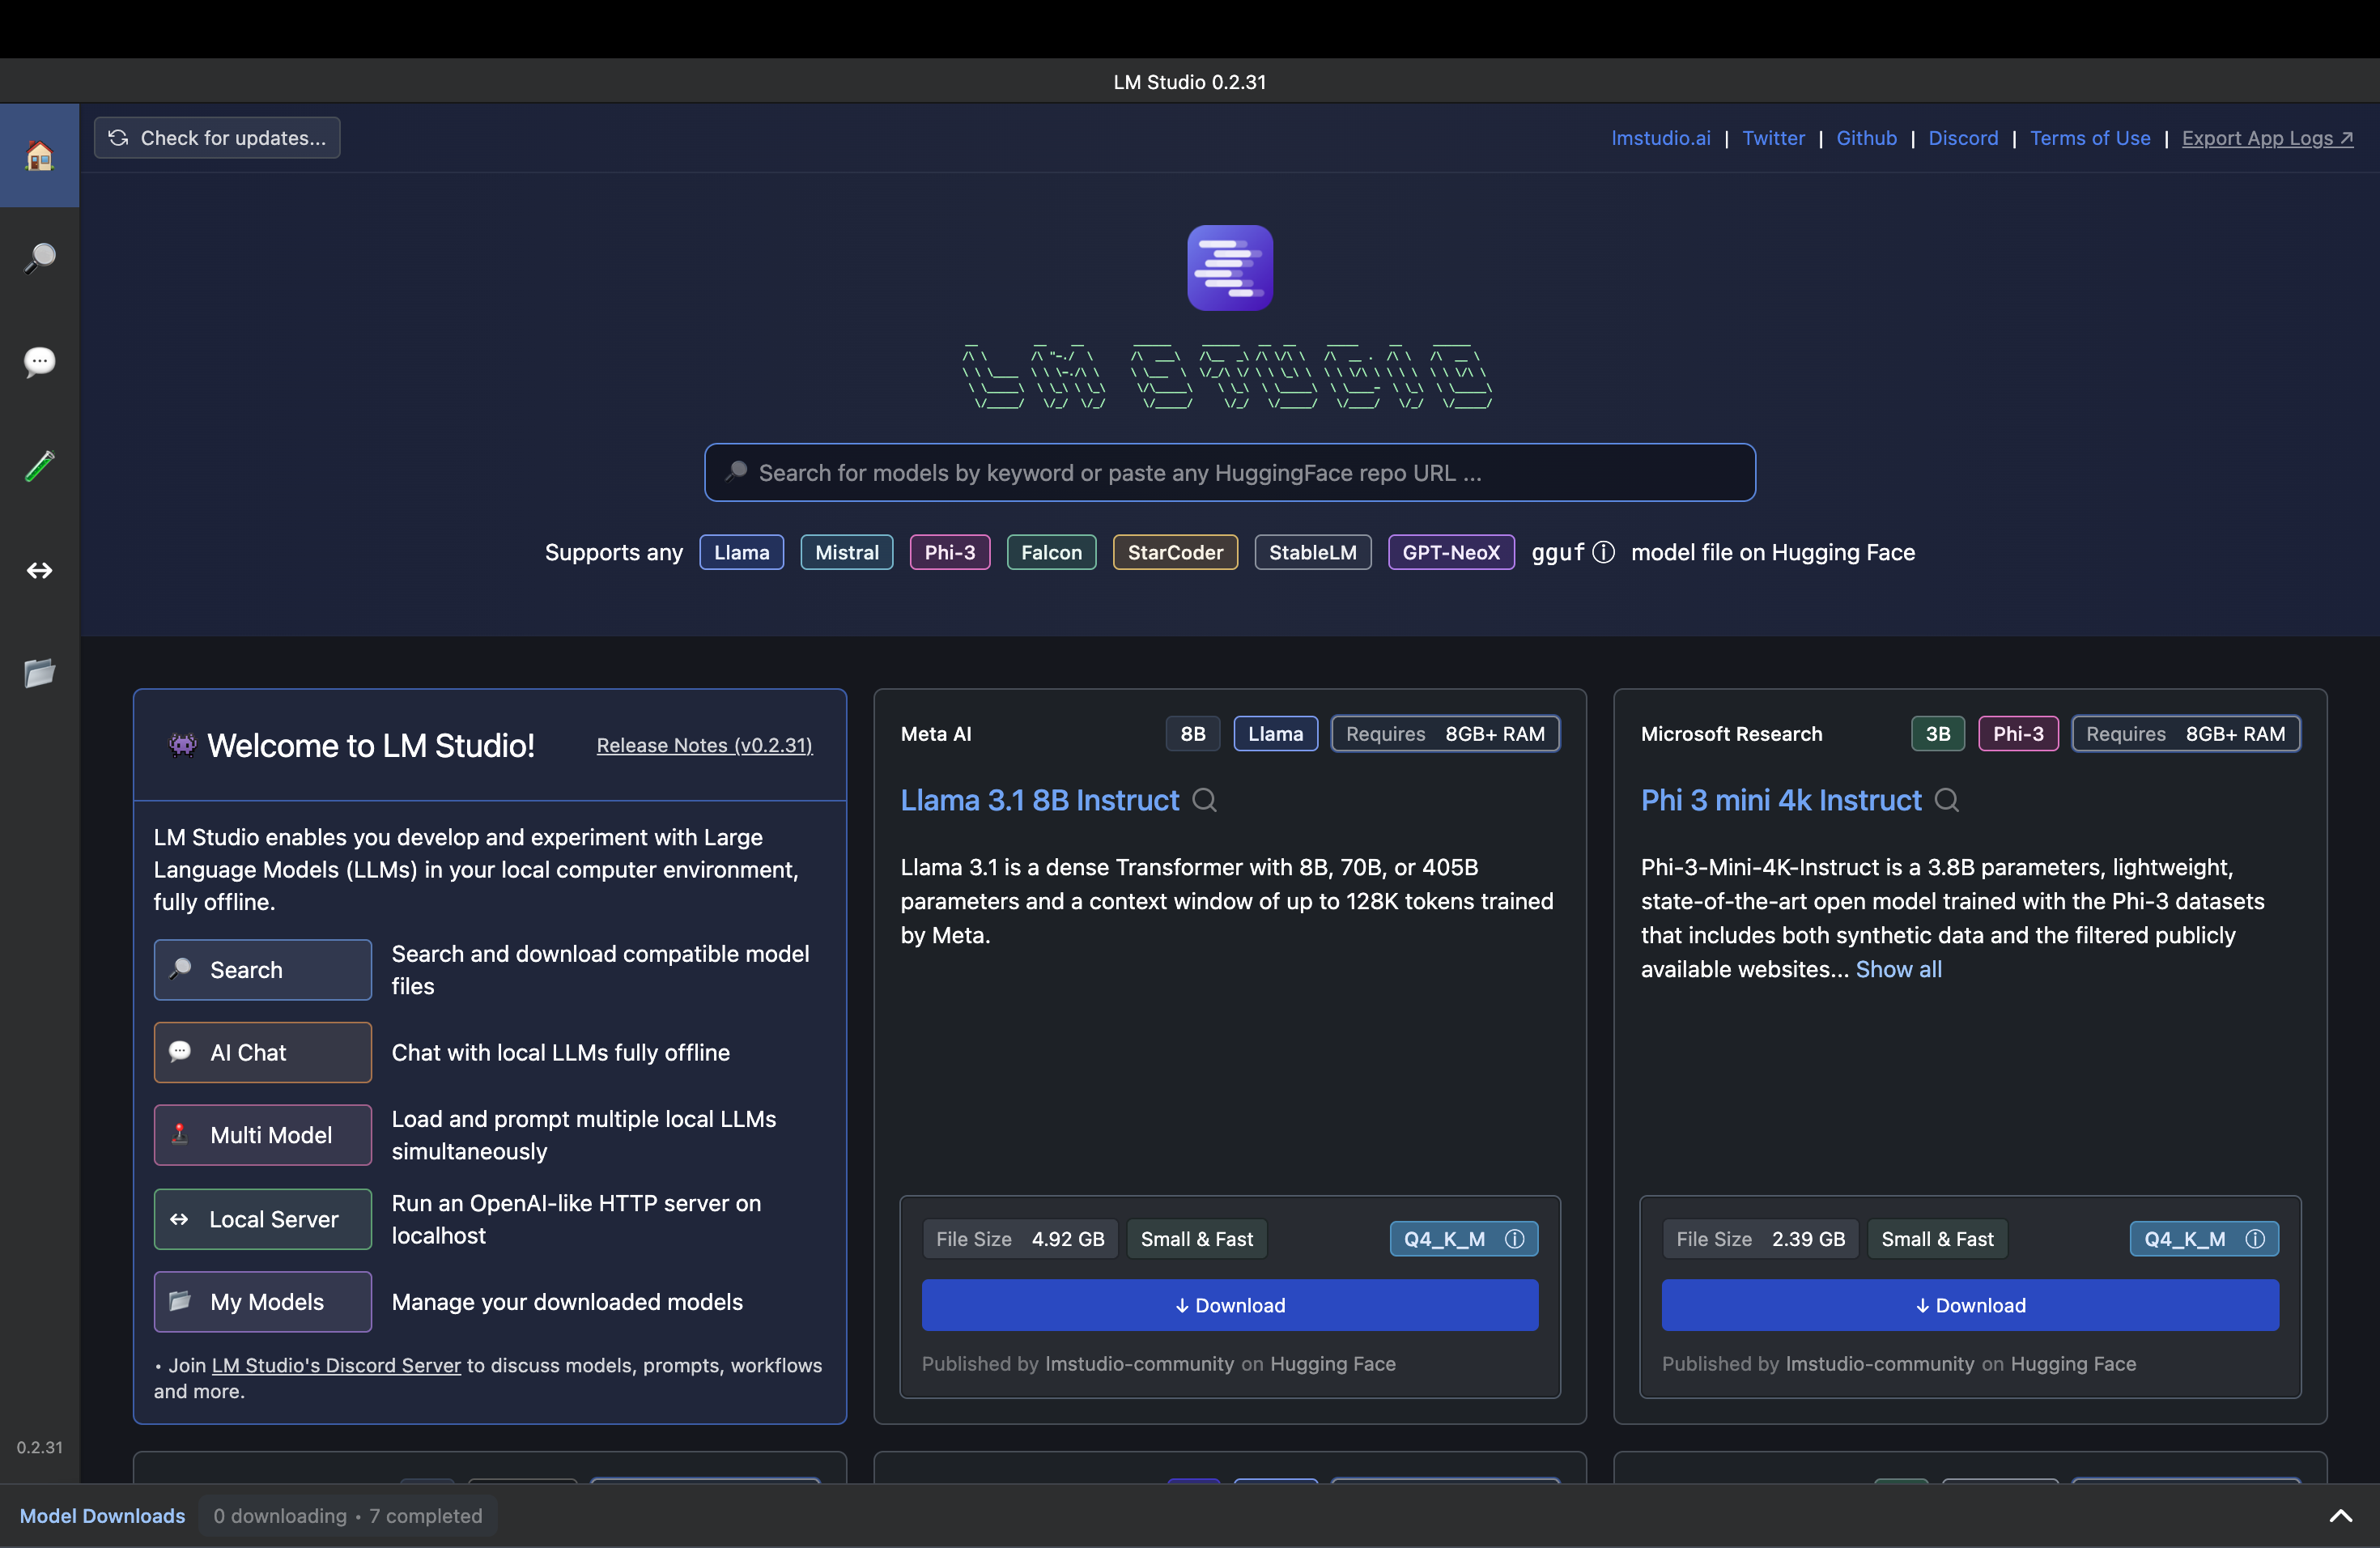
Task: Click Q4_K_M badge on Phi 3 card
Action: [2204, 1239]
